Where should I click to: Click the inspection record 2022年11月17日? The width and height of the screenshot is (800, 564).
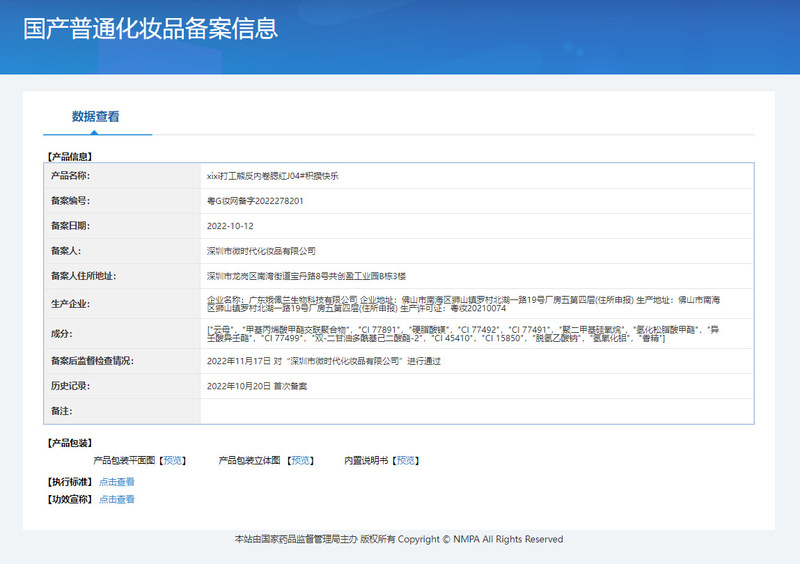(323, 361)
